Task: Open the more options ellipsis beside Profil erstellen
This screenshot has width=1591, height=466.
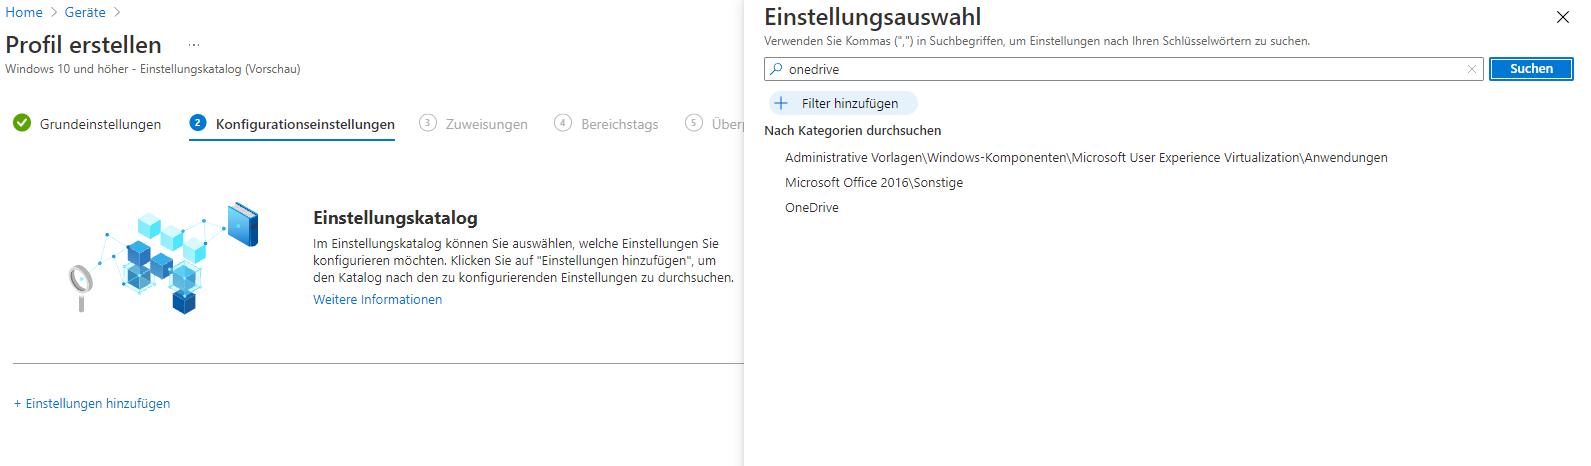Action: click(194, 45)
